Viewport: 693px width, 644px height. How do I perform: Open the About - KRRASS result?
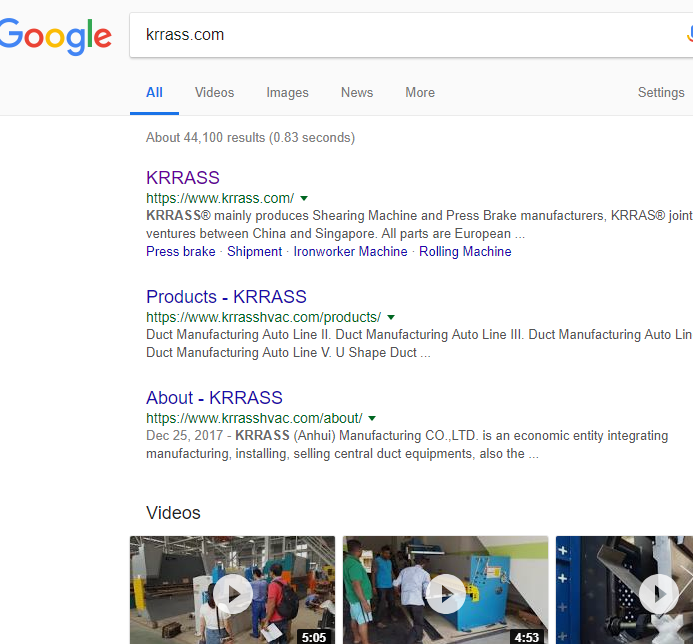(214, 398)
